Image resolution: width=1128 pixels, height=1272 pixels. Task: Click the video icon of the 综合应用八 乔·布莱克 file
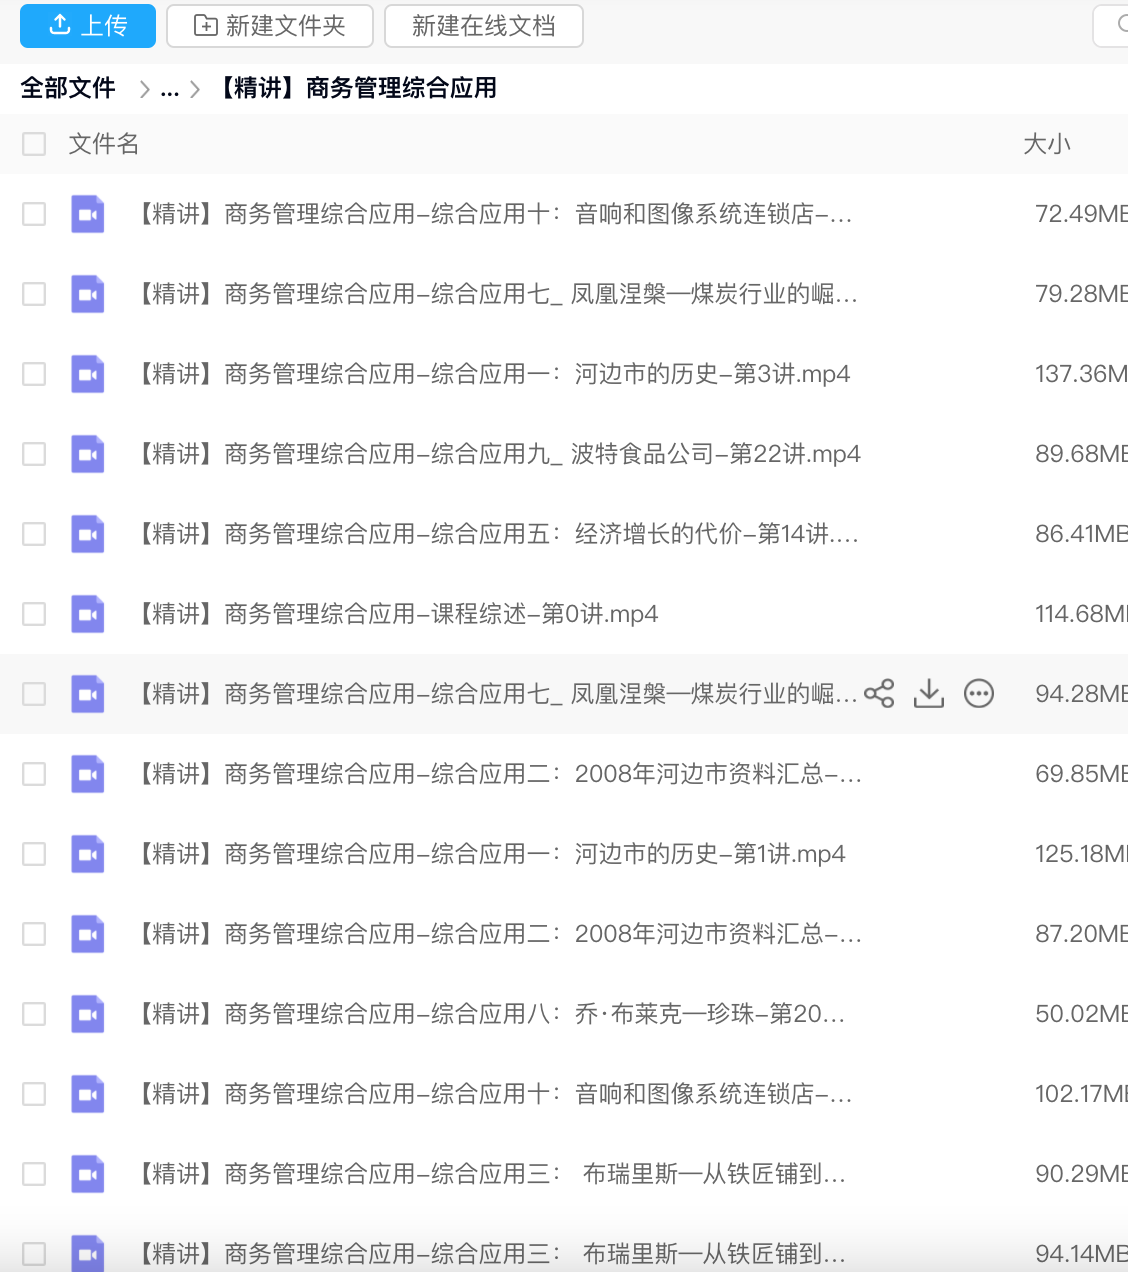pyautogui.click(x=88, y=1014)
